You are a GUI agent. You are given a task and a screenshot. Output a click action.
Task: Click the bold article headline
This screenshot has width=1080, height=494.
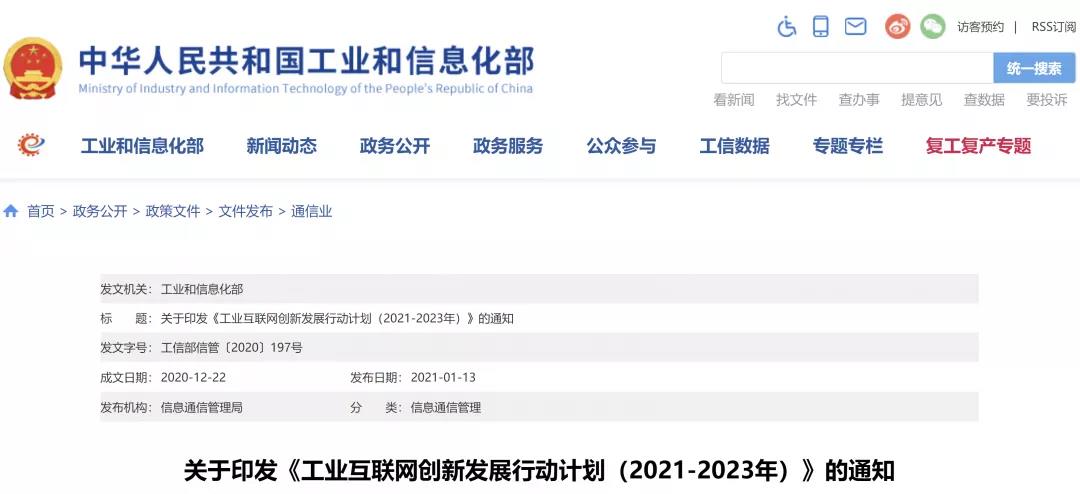point(539,471)
